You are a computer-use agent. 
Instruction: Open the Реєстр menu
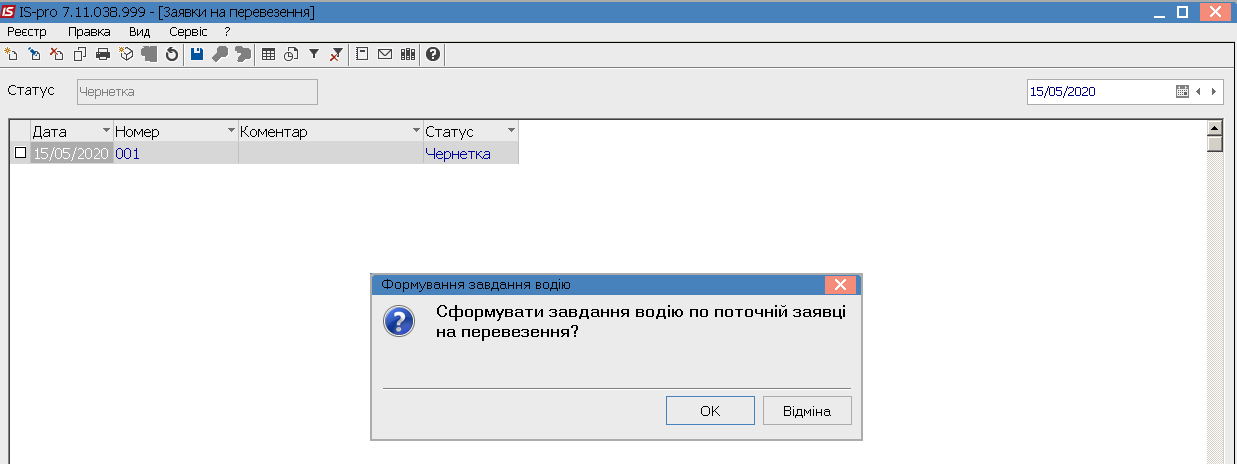(27, 32)
